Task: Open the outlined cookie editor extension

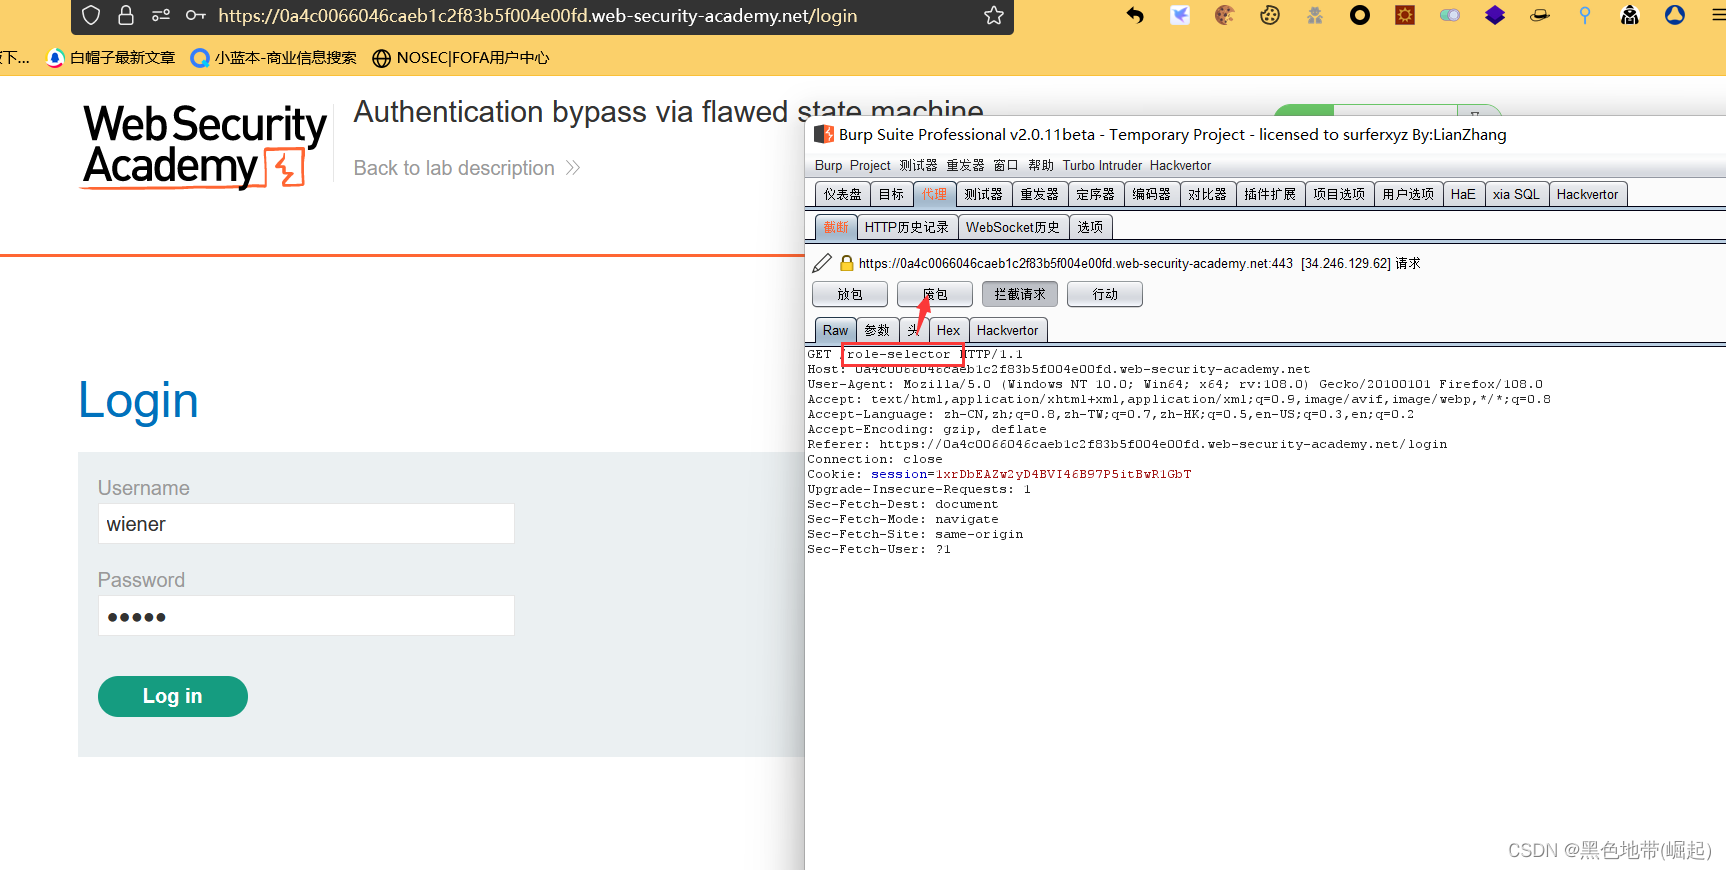Action: pos(1270,15)
